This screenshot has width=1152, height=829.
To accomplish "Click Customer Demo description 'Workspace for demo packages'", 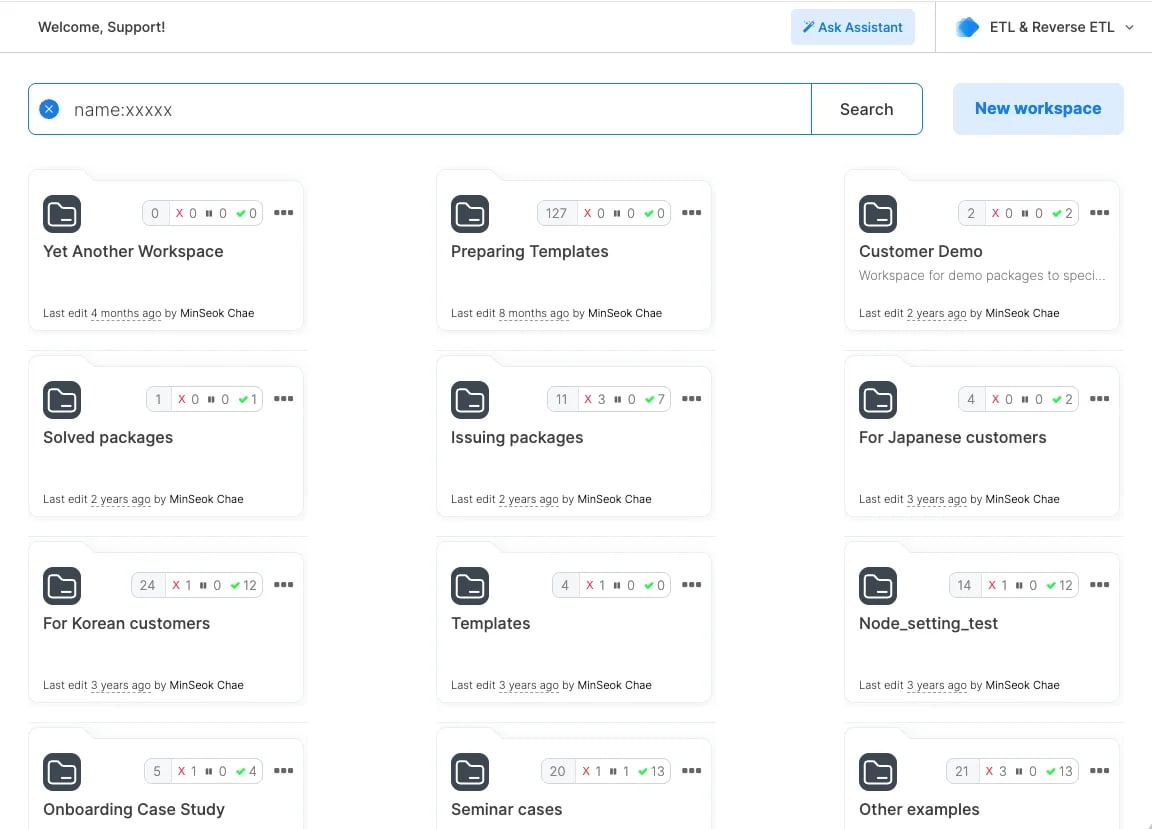I will 982,276.
